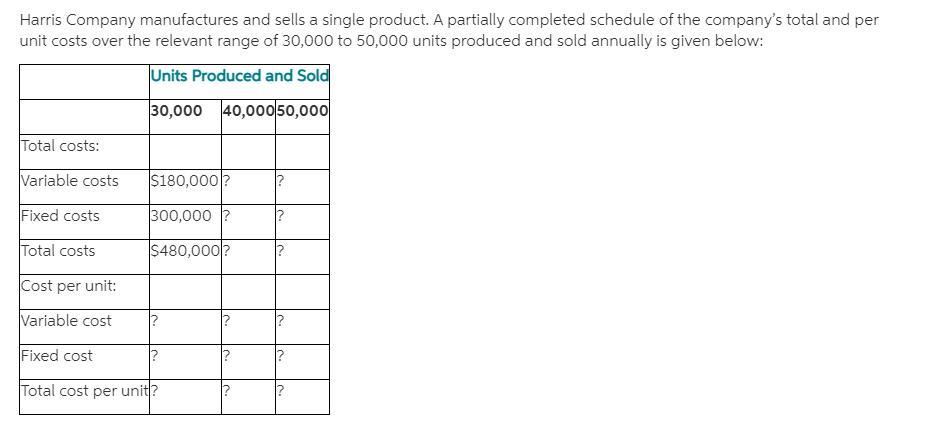Click Variable cost per unit cell for 30,000 units

click(184, 321)
